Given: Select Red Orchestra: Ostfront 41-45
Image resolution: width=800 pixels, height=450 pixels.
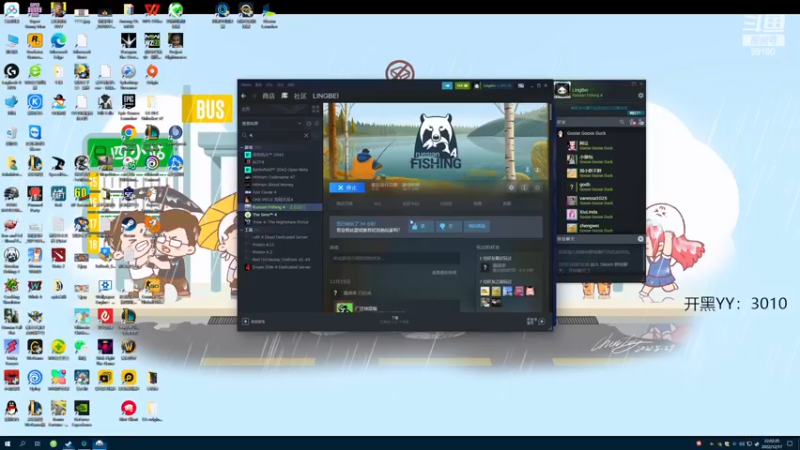Looking at the screenshot, I should pyautogui.click(x=280, y=260).
